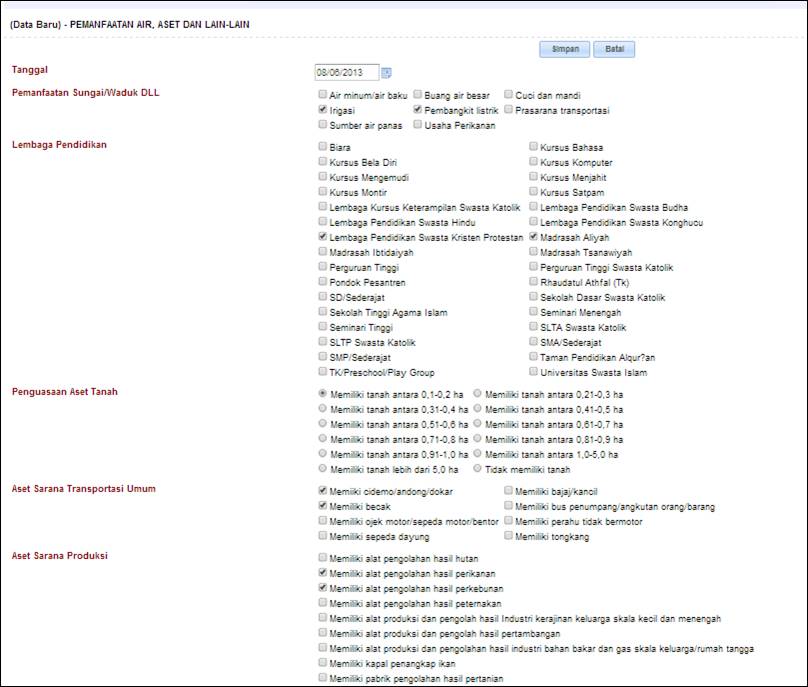The image size is (808, 687).
Task: Tick Memiliki alat pengolahan hasil hutan
Action: (x=323, y=557)
